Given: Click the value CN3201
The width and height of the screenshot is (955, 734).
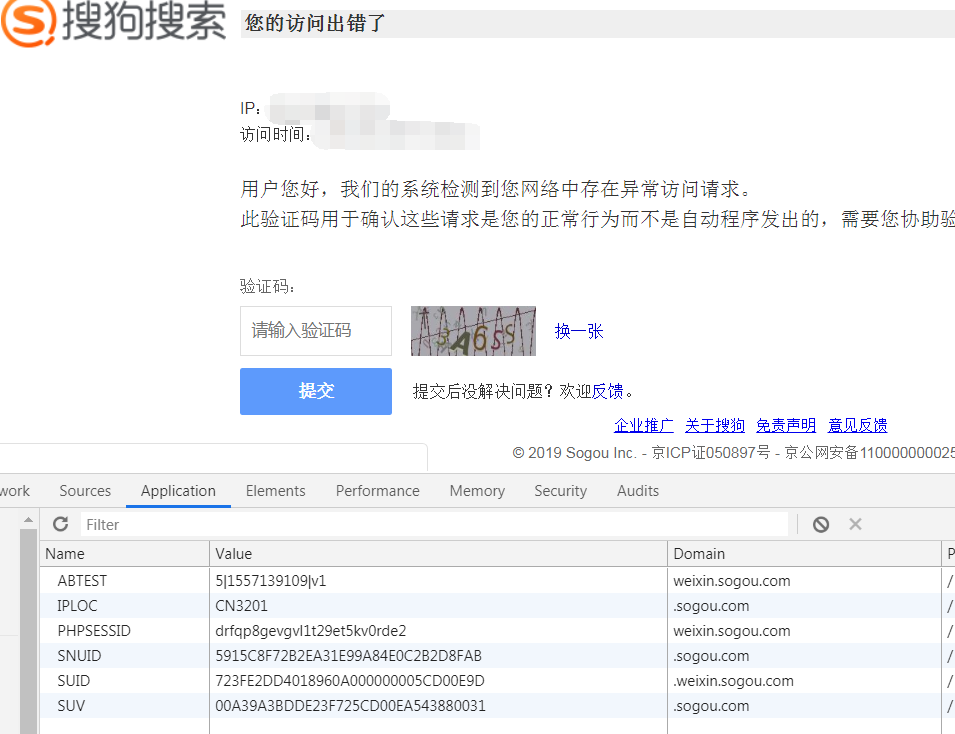Looking at the screenshot, I should (241, 606).
